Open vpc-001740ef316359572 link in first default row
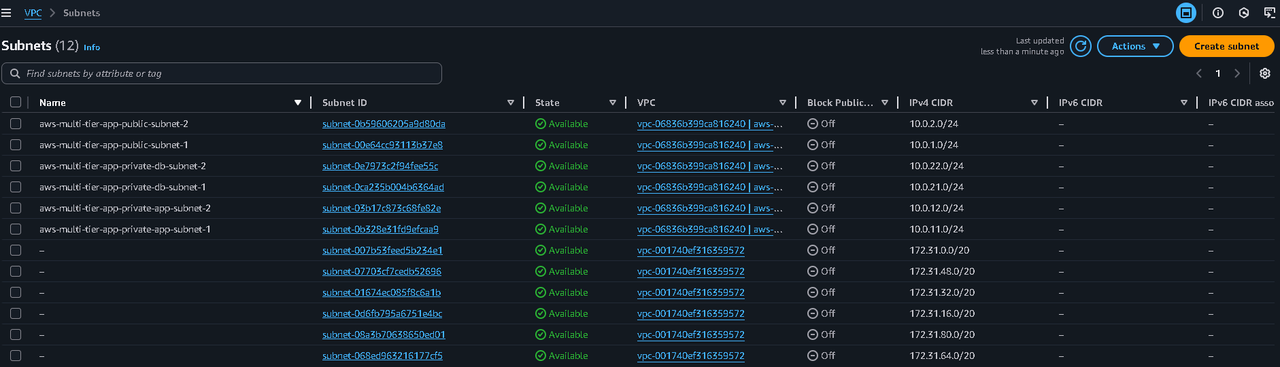 point(690,250)
